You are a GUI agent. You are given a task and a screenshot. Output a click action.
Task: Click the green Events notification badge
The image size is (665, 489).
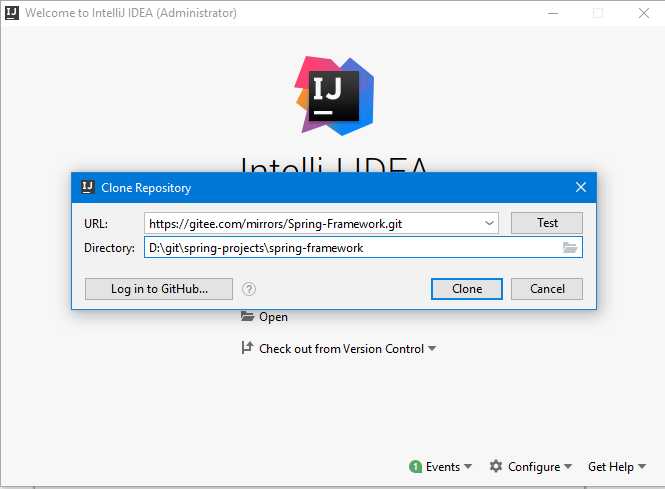[x=415, y=467]
